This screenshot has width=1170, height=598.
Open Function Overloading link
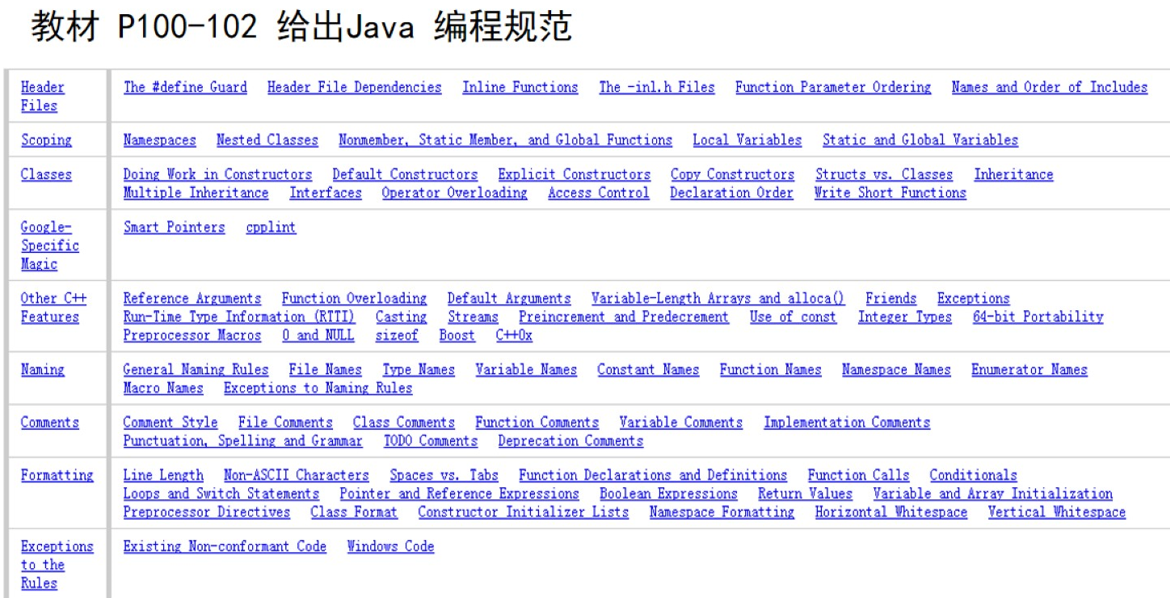(x=354, y=299)
